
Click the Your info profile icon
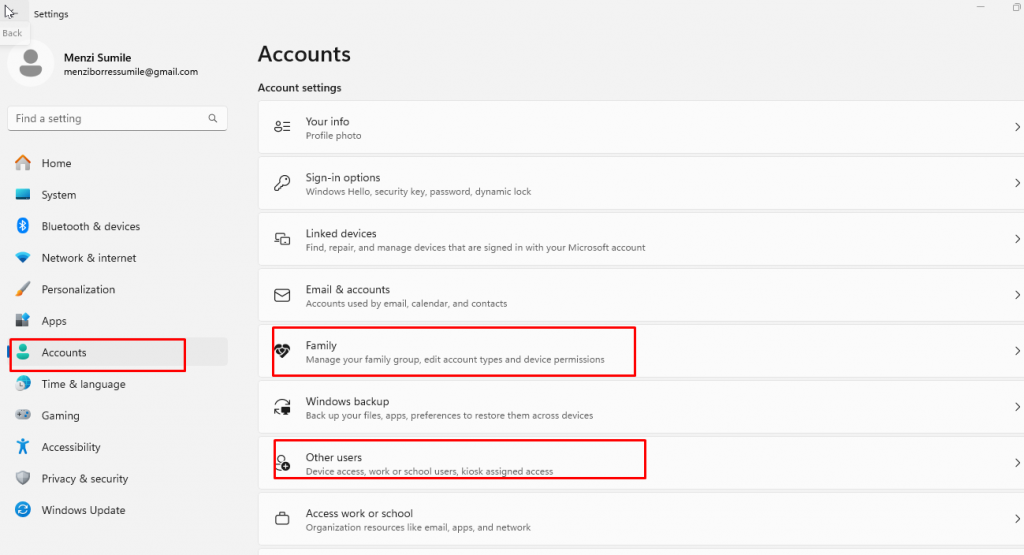pyautogui.click(x=282, y=127)
